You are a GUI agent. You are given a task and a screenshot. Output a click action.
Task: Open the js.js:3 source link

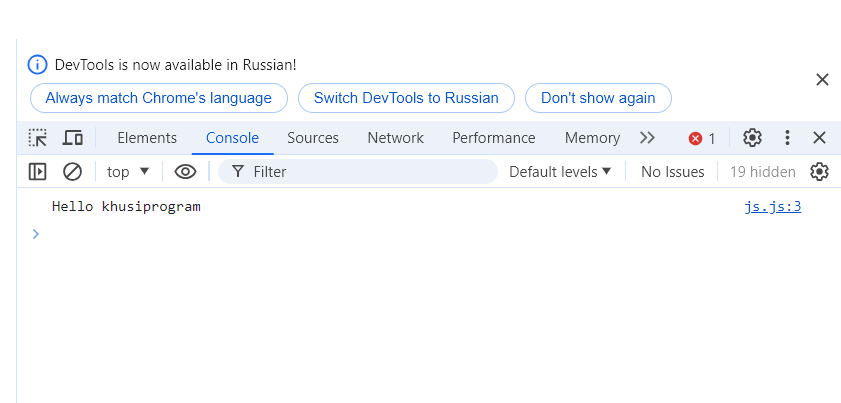point(773,207)
